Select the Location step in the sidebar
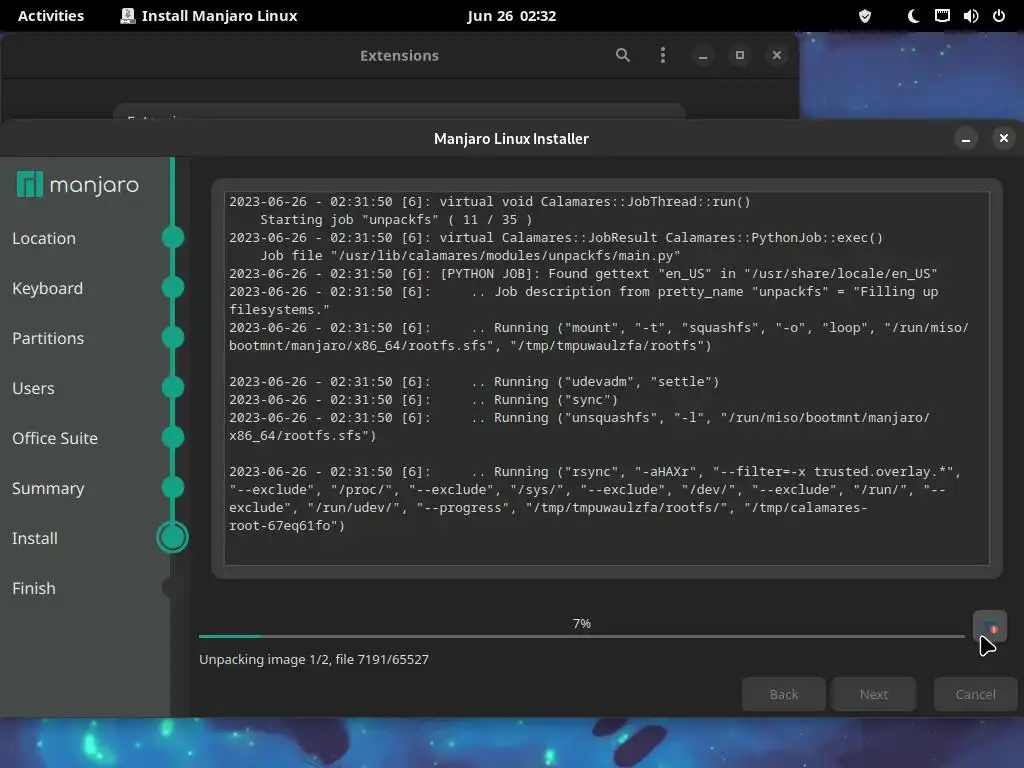Image resolution: width=1024 pixels, height=768 pixels. [x=44, y=238]
